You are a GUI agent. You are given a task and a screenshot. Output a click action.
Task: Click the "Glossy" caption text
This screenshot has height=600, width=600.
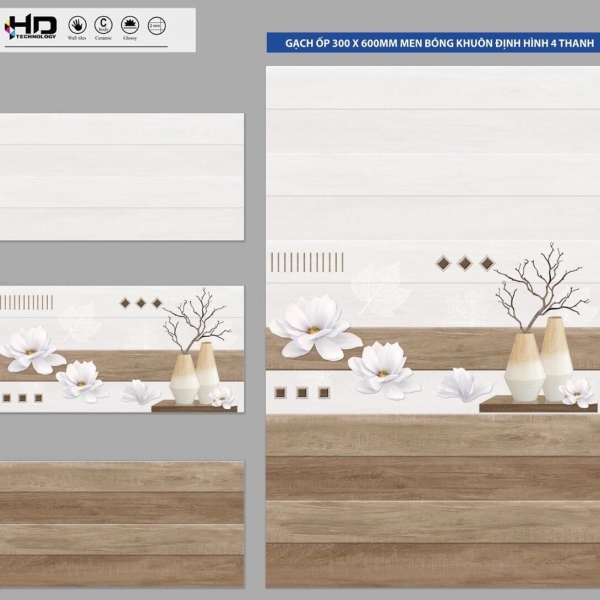[x=130, y=38]
